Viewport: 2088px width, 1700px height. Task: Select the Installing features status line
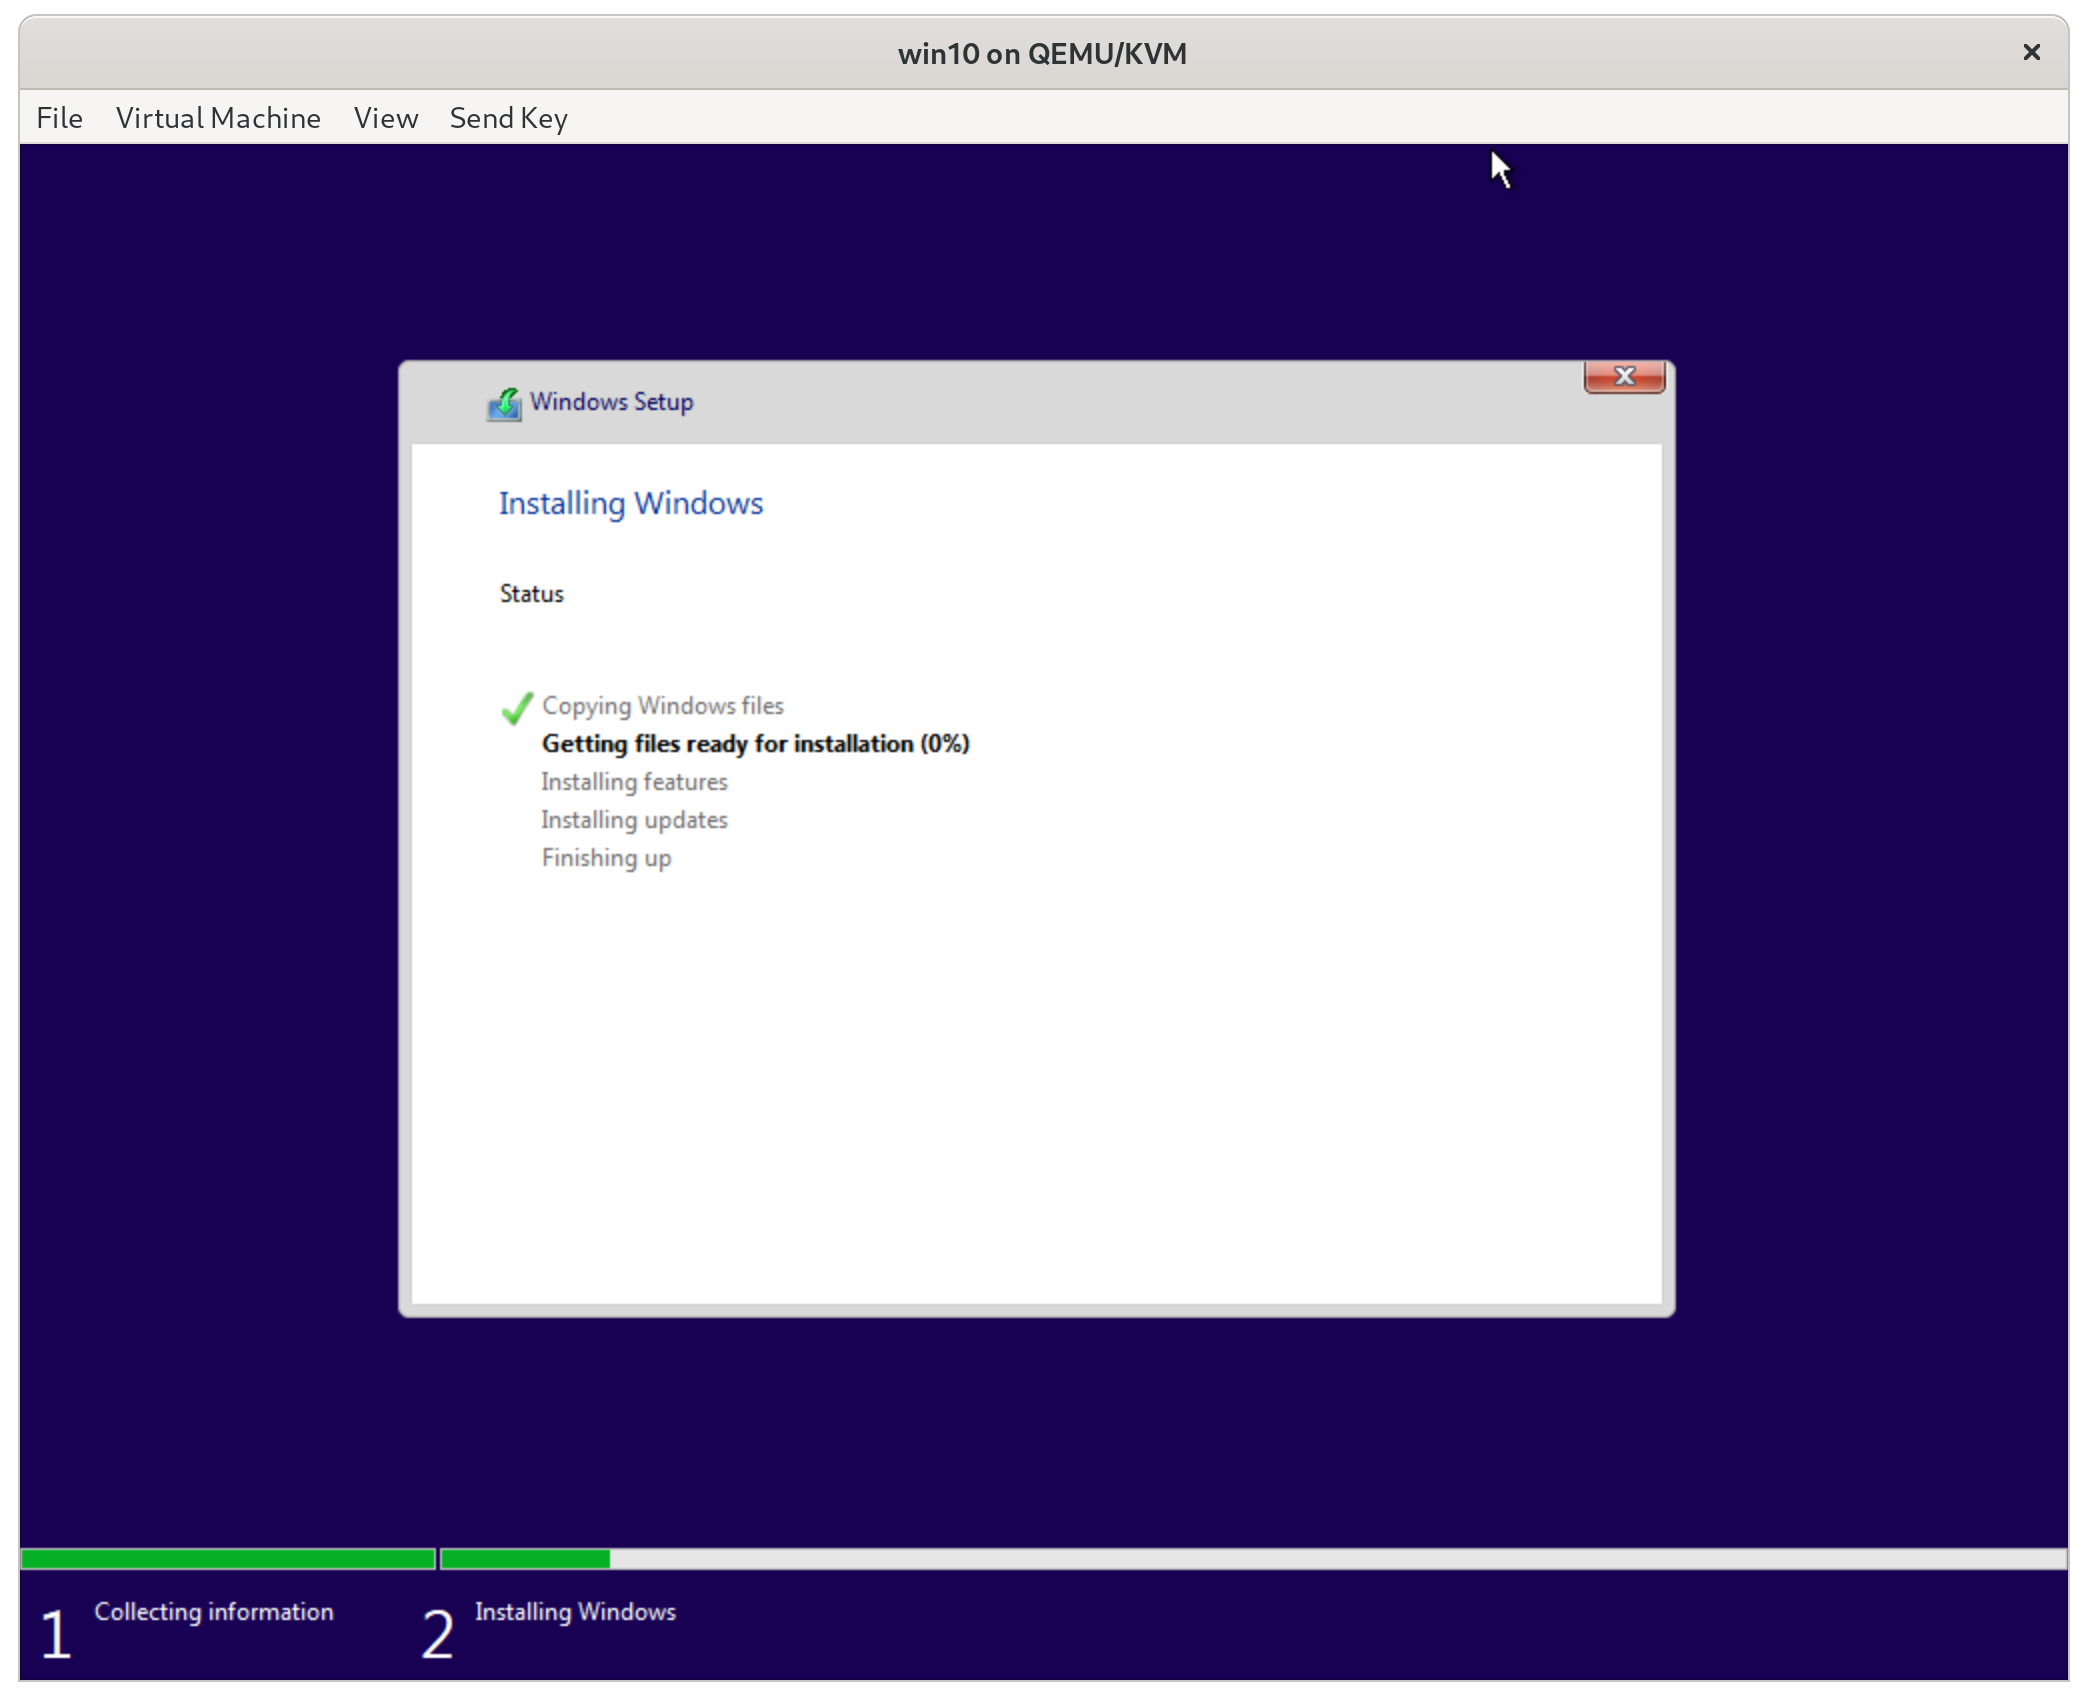(x=634, y=782)
